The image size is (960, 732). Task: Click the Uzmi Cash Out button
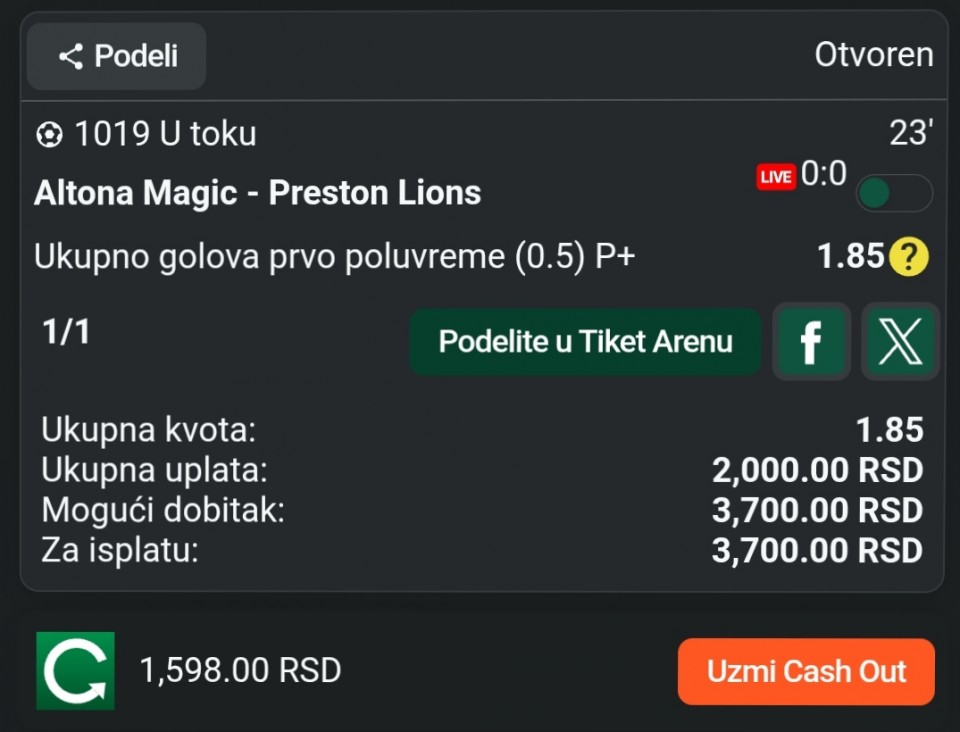click(x=806, y=671)
